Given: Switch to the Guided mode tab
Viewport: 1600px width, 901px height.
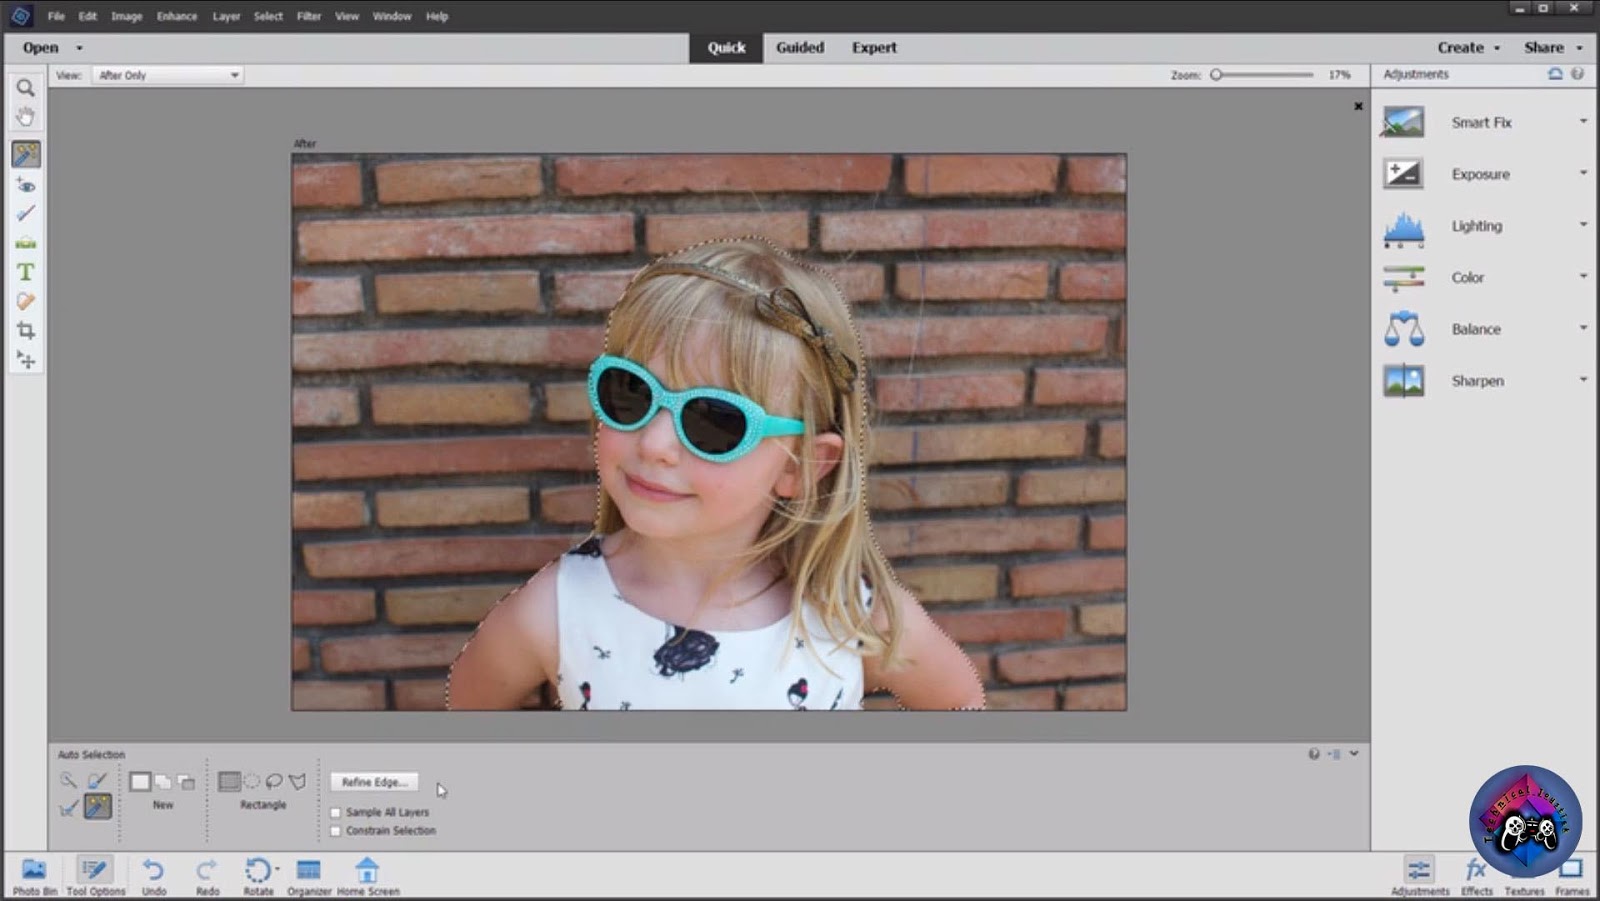Looking at the screenshot, I should [x=800, y=47].
